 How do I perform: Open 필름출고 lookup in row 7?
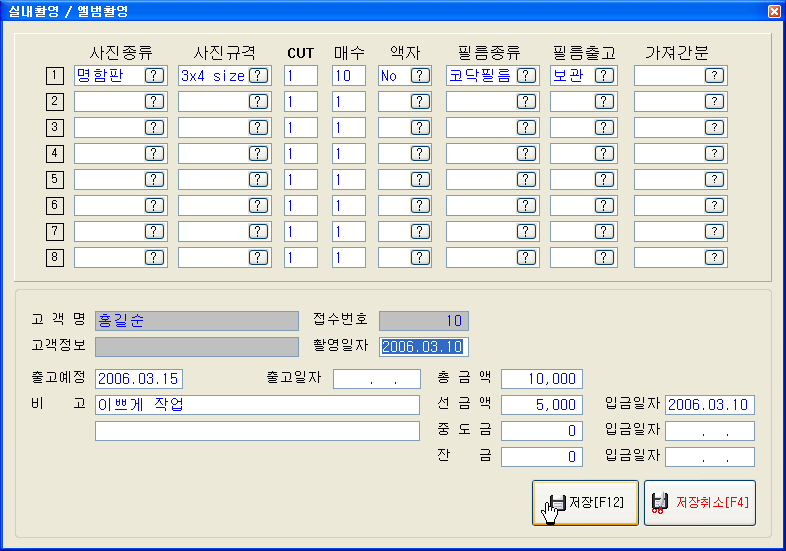coord(604,232)
